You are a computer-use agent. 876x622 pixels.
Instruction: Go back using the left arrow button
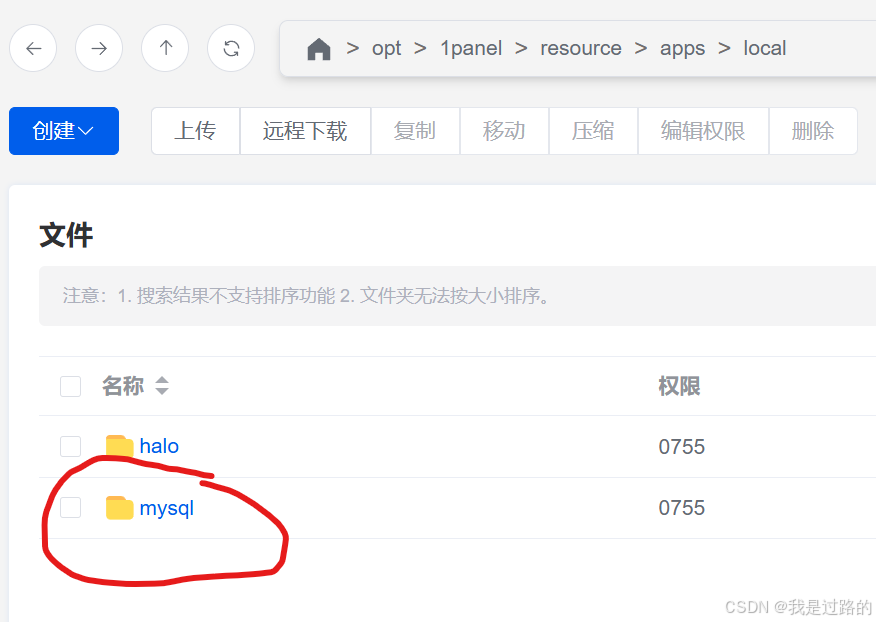[33, 49]
